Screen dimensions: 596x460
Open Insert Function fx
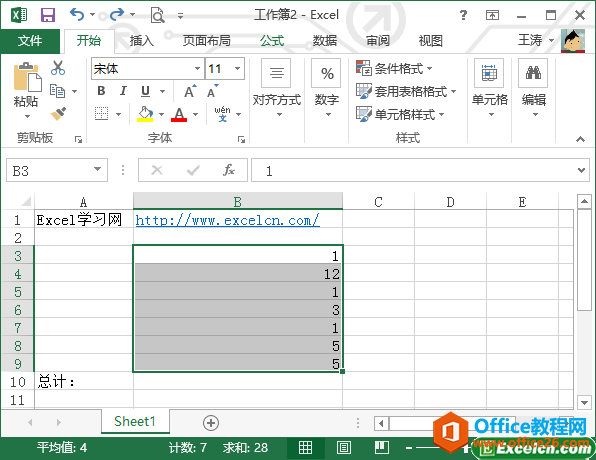pyautogui.click(x=229, y=170)
